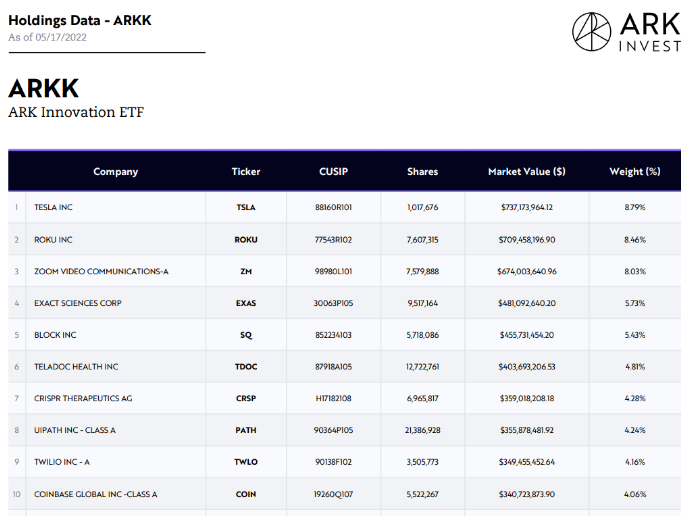Select the TSLA ticker cell
This screenshot has width=689, height=520.
click(x=246, y=207)
